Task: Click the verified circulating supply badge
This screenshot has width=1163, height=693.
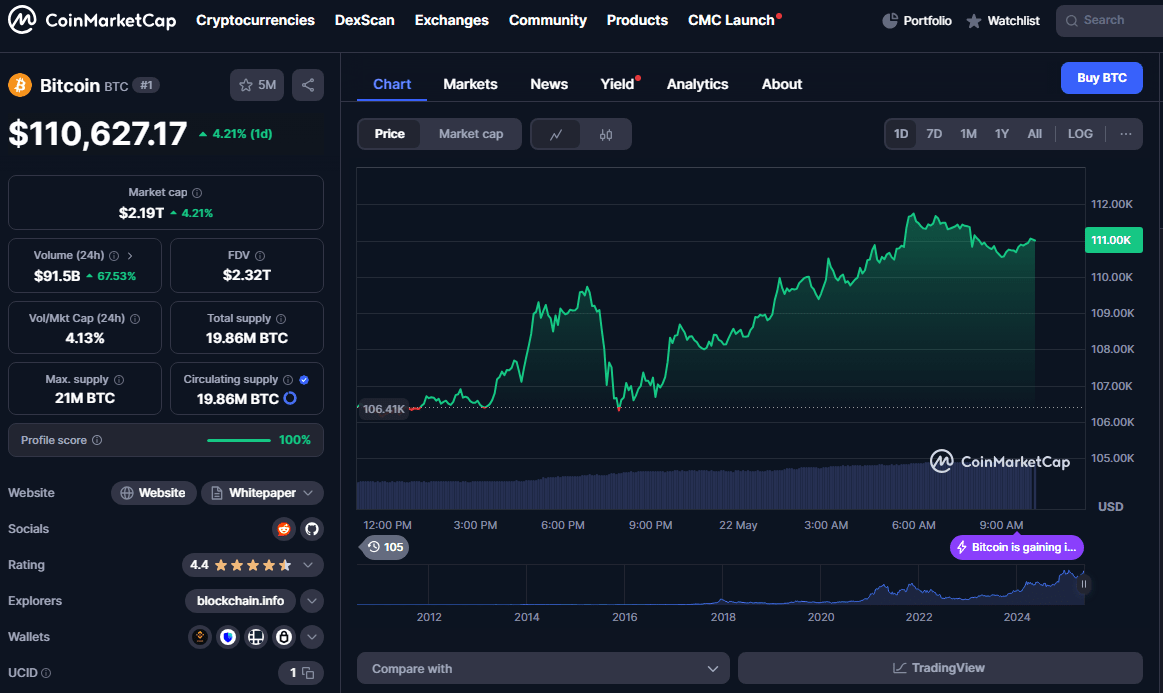Action: pyautogui.click(x=304, y=380)
